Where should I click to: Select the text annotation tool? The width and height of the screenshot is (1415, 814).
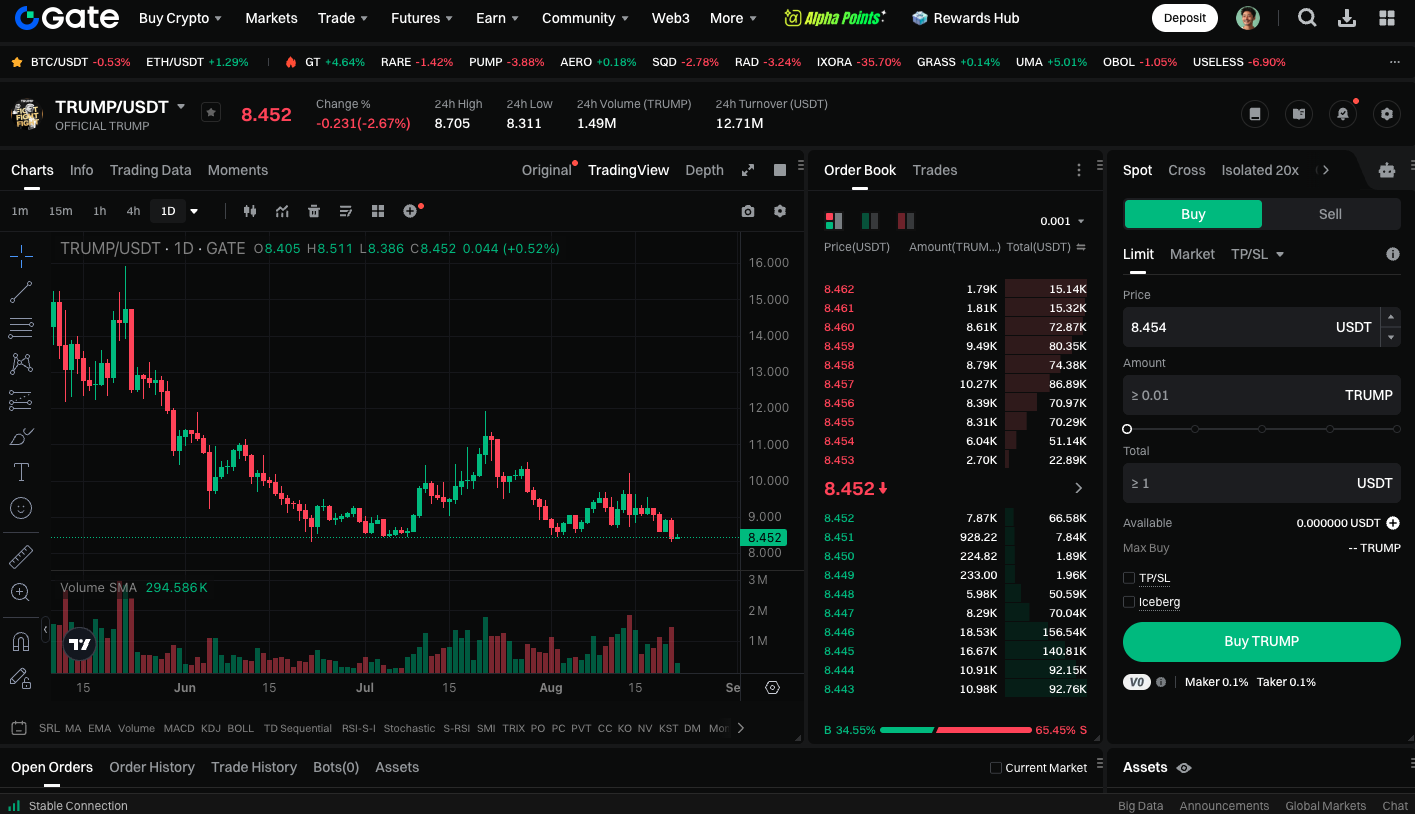(21, 472)
